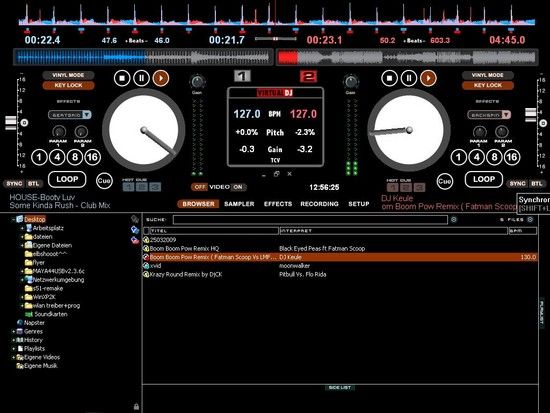The image size is (550, 413).
Task: Open the Recording tab
Action: pos(320,204)
